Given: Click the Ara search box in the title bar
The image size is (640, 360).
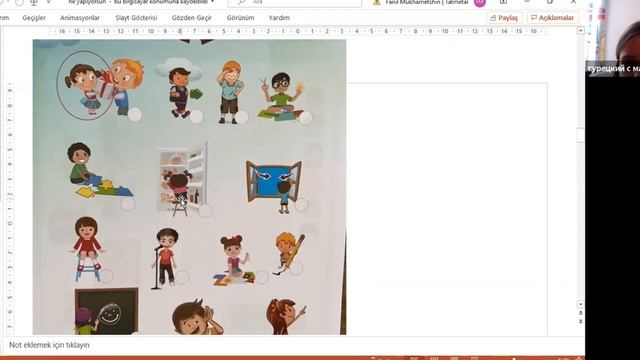Looking at the screenshot, I should point(295,3).
